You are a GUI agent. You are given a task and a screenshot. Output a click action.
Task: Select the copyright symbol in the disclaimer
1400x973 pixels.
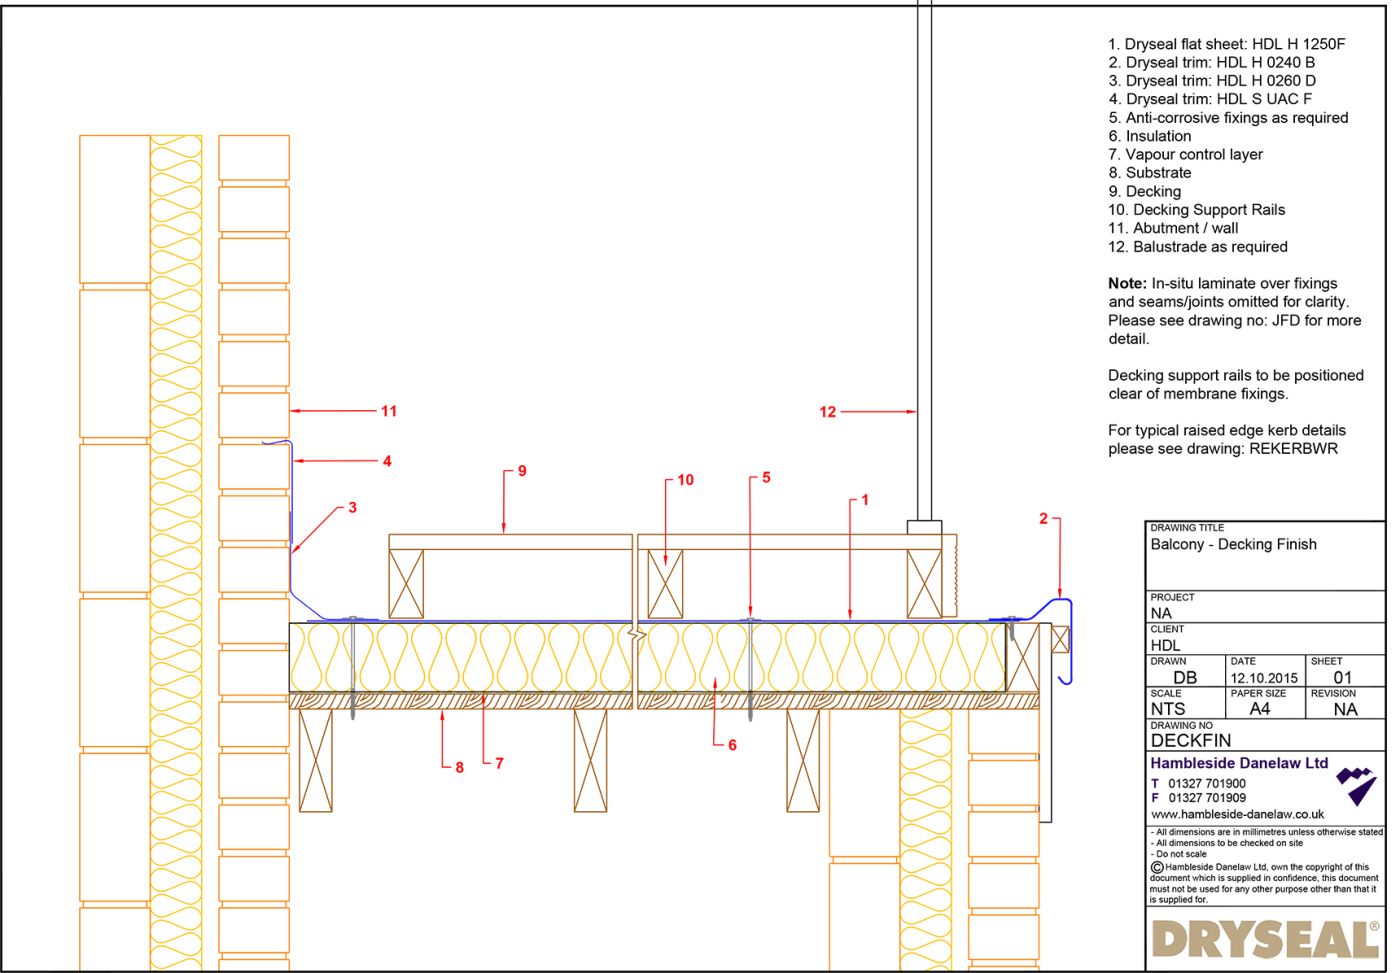1155,866
